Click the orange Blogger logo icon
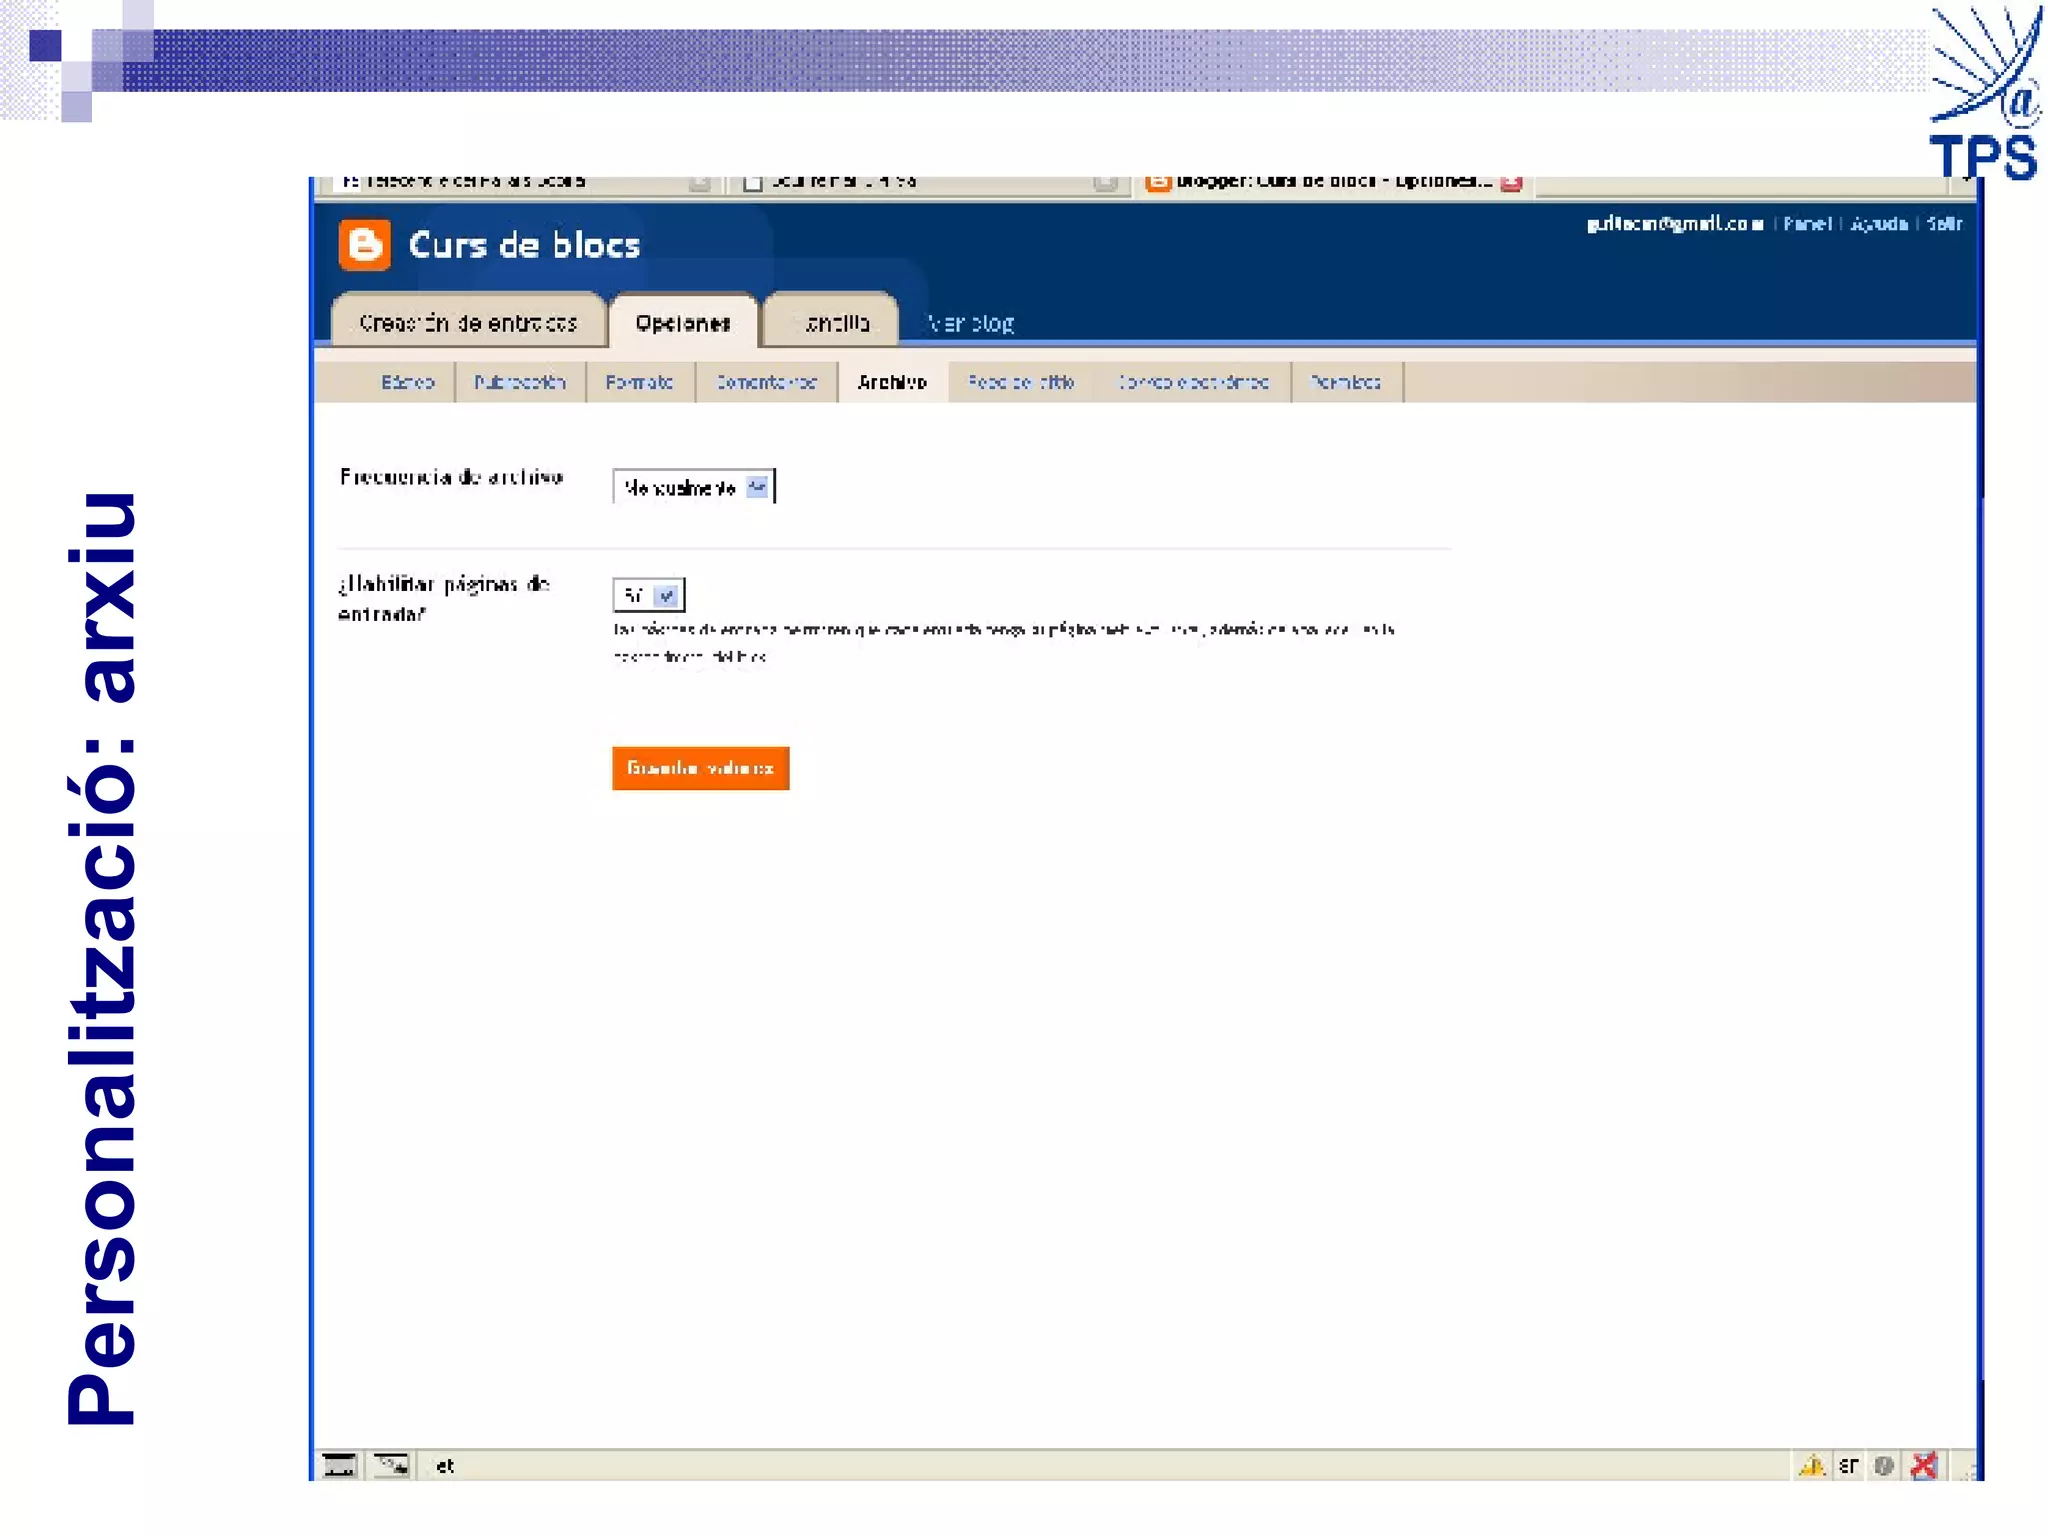 [364, 245]
